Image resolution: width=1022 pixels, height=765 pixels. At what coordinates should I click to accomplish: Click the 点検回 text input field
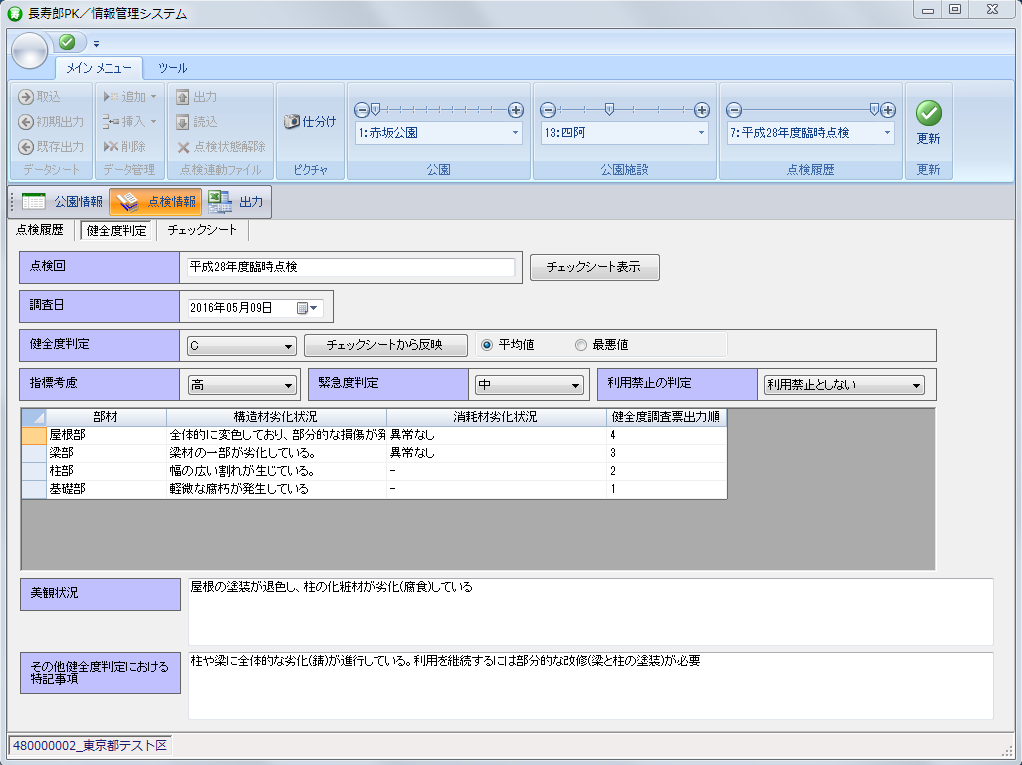pyautogui.click(x=351, y=268)
